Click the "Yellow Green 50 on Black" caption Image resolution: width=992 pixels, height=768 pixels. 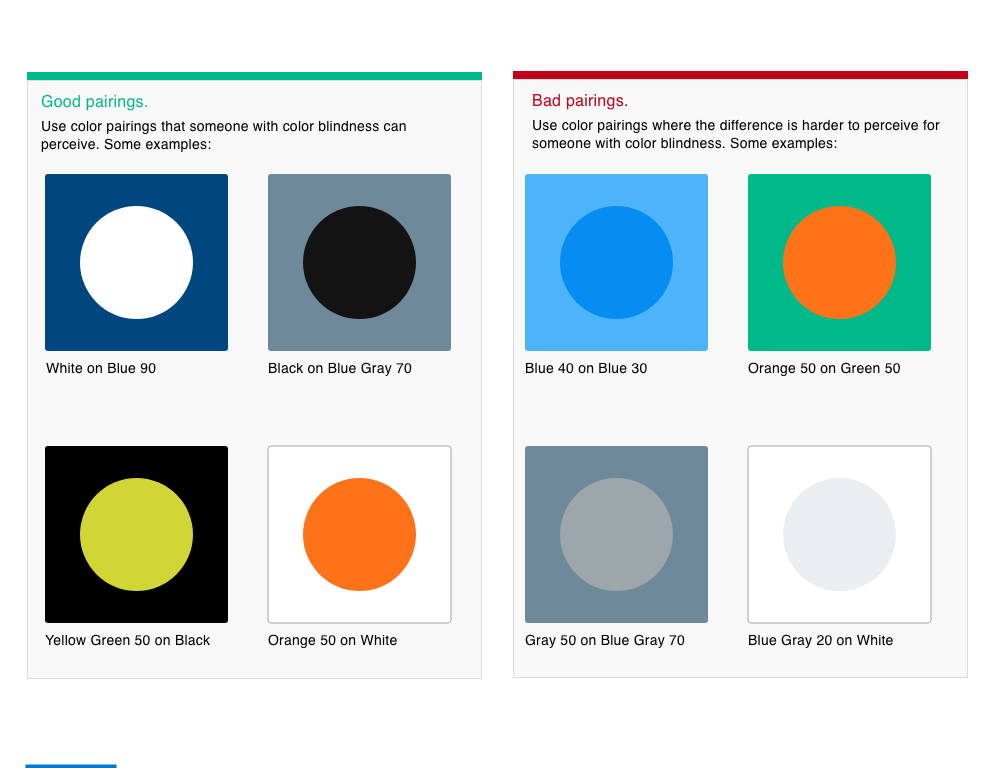click(128, 640)
